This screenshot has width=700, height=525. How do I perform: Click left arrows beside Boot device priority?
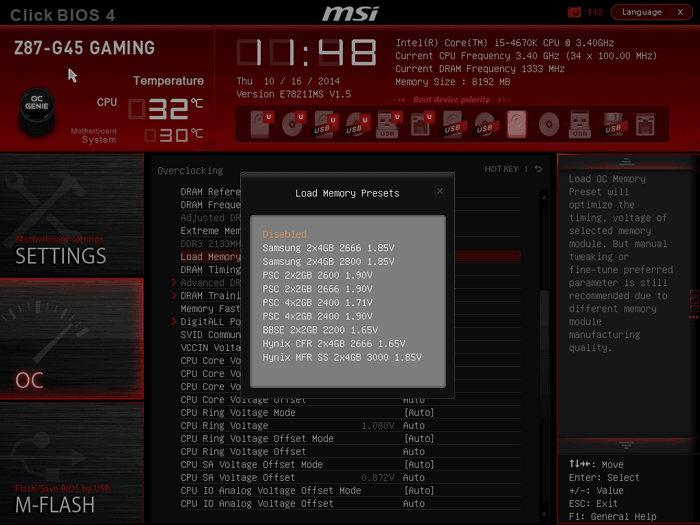click(x=400, y=100)
